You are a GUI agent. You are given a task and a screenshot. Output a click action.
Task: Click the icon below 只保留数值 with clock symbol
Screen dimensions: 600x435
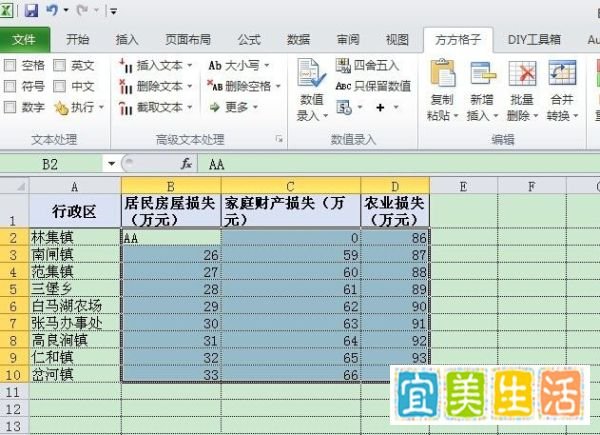coord(344,108)
